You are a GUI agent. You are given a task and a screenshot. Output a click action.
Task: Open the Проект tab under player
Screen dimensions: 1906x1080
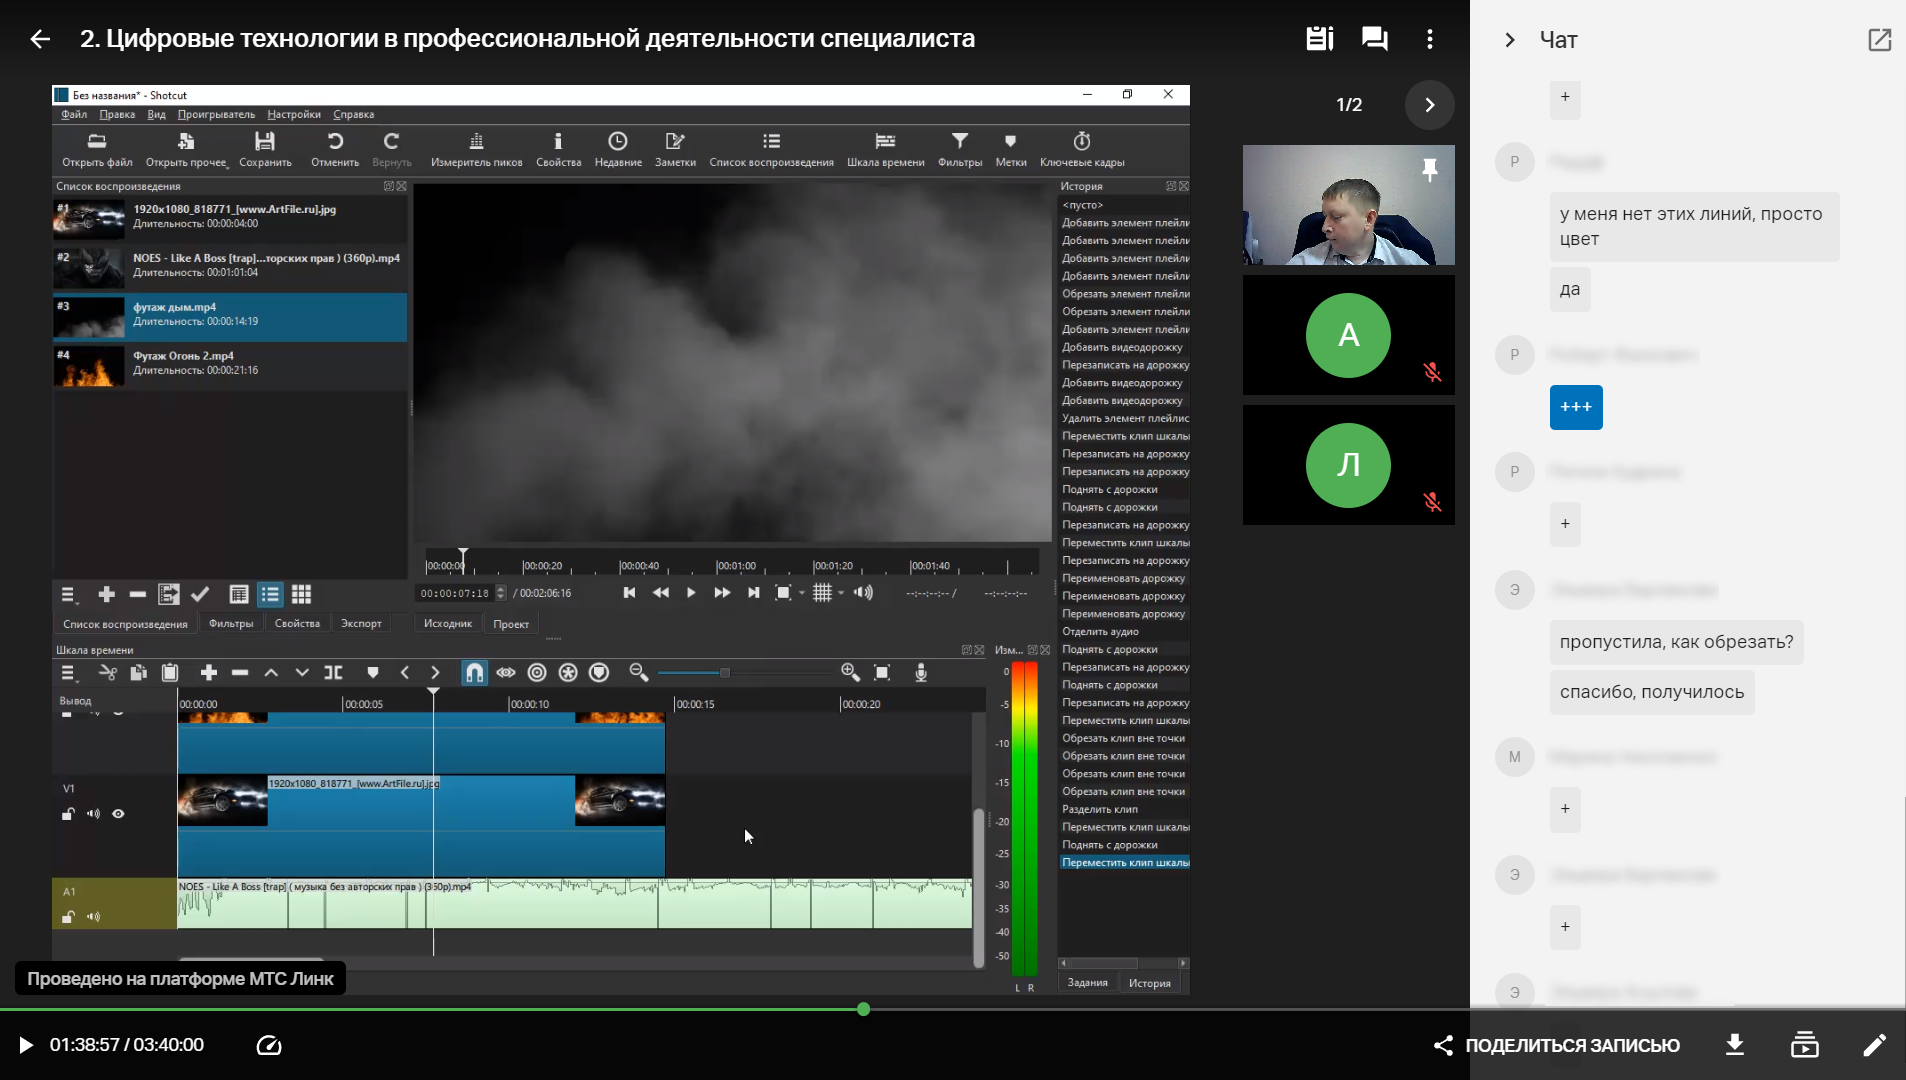[511, 624]
